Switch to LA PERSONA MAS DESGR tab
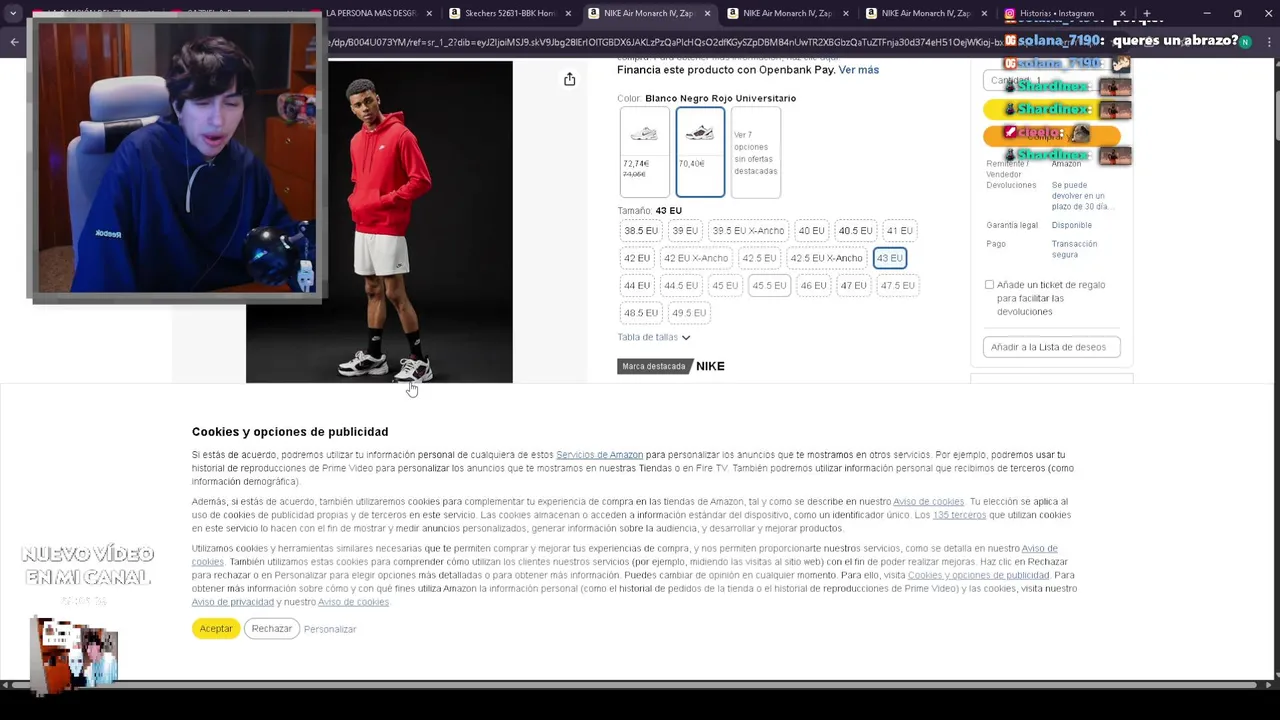 370,14
